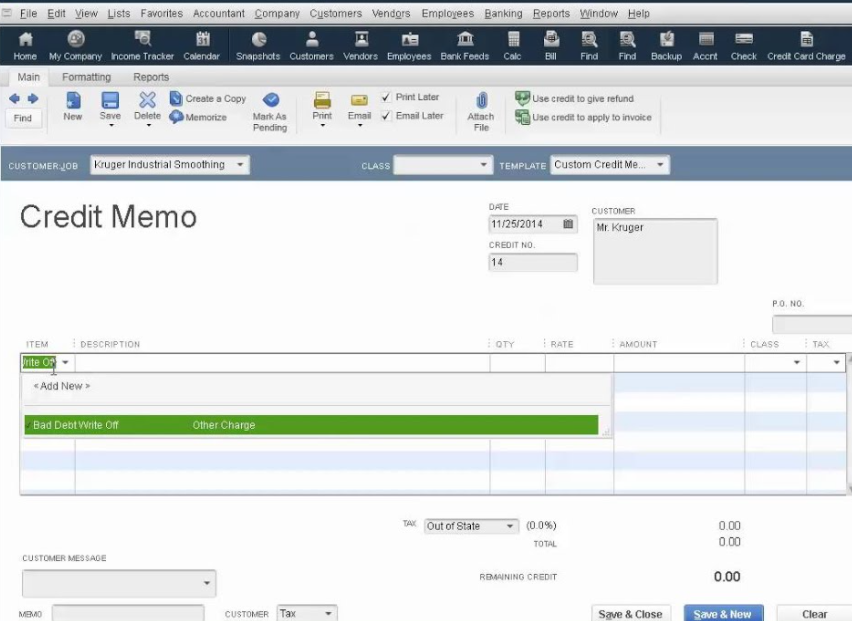Select Bad Debt Write Off item

tap(311, 425)
